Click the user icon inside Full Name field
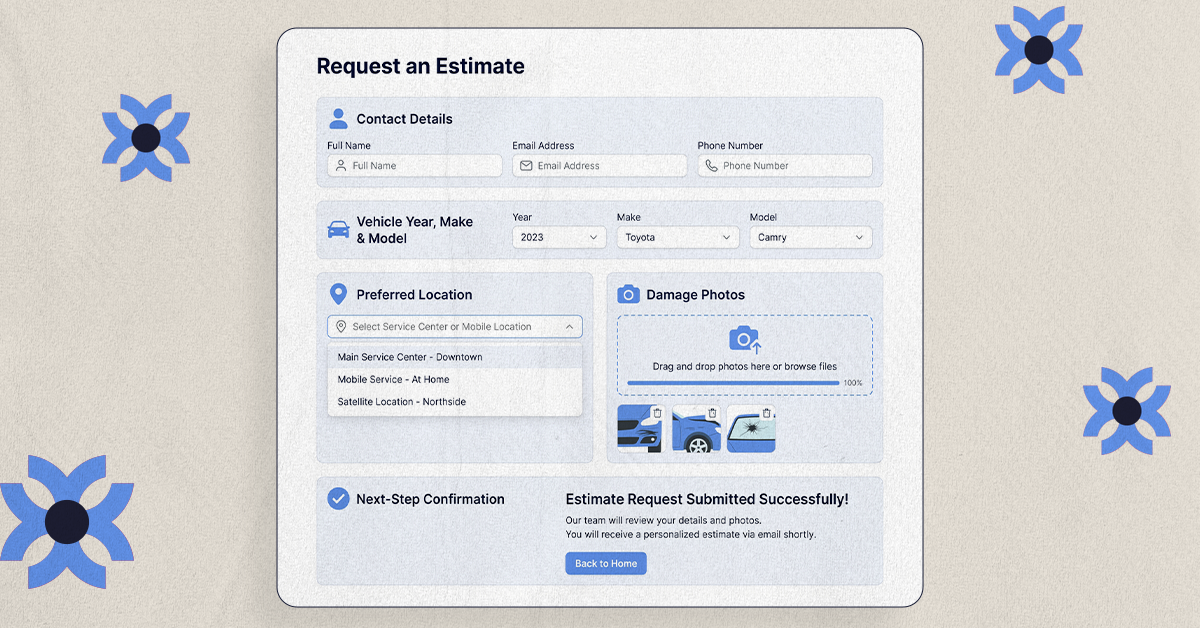 (341, 166)
